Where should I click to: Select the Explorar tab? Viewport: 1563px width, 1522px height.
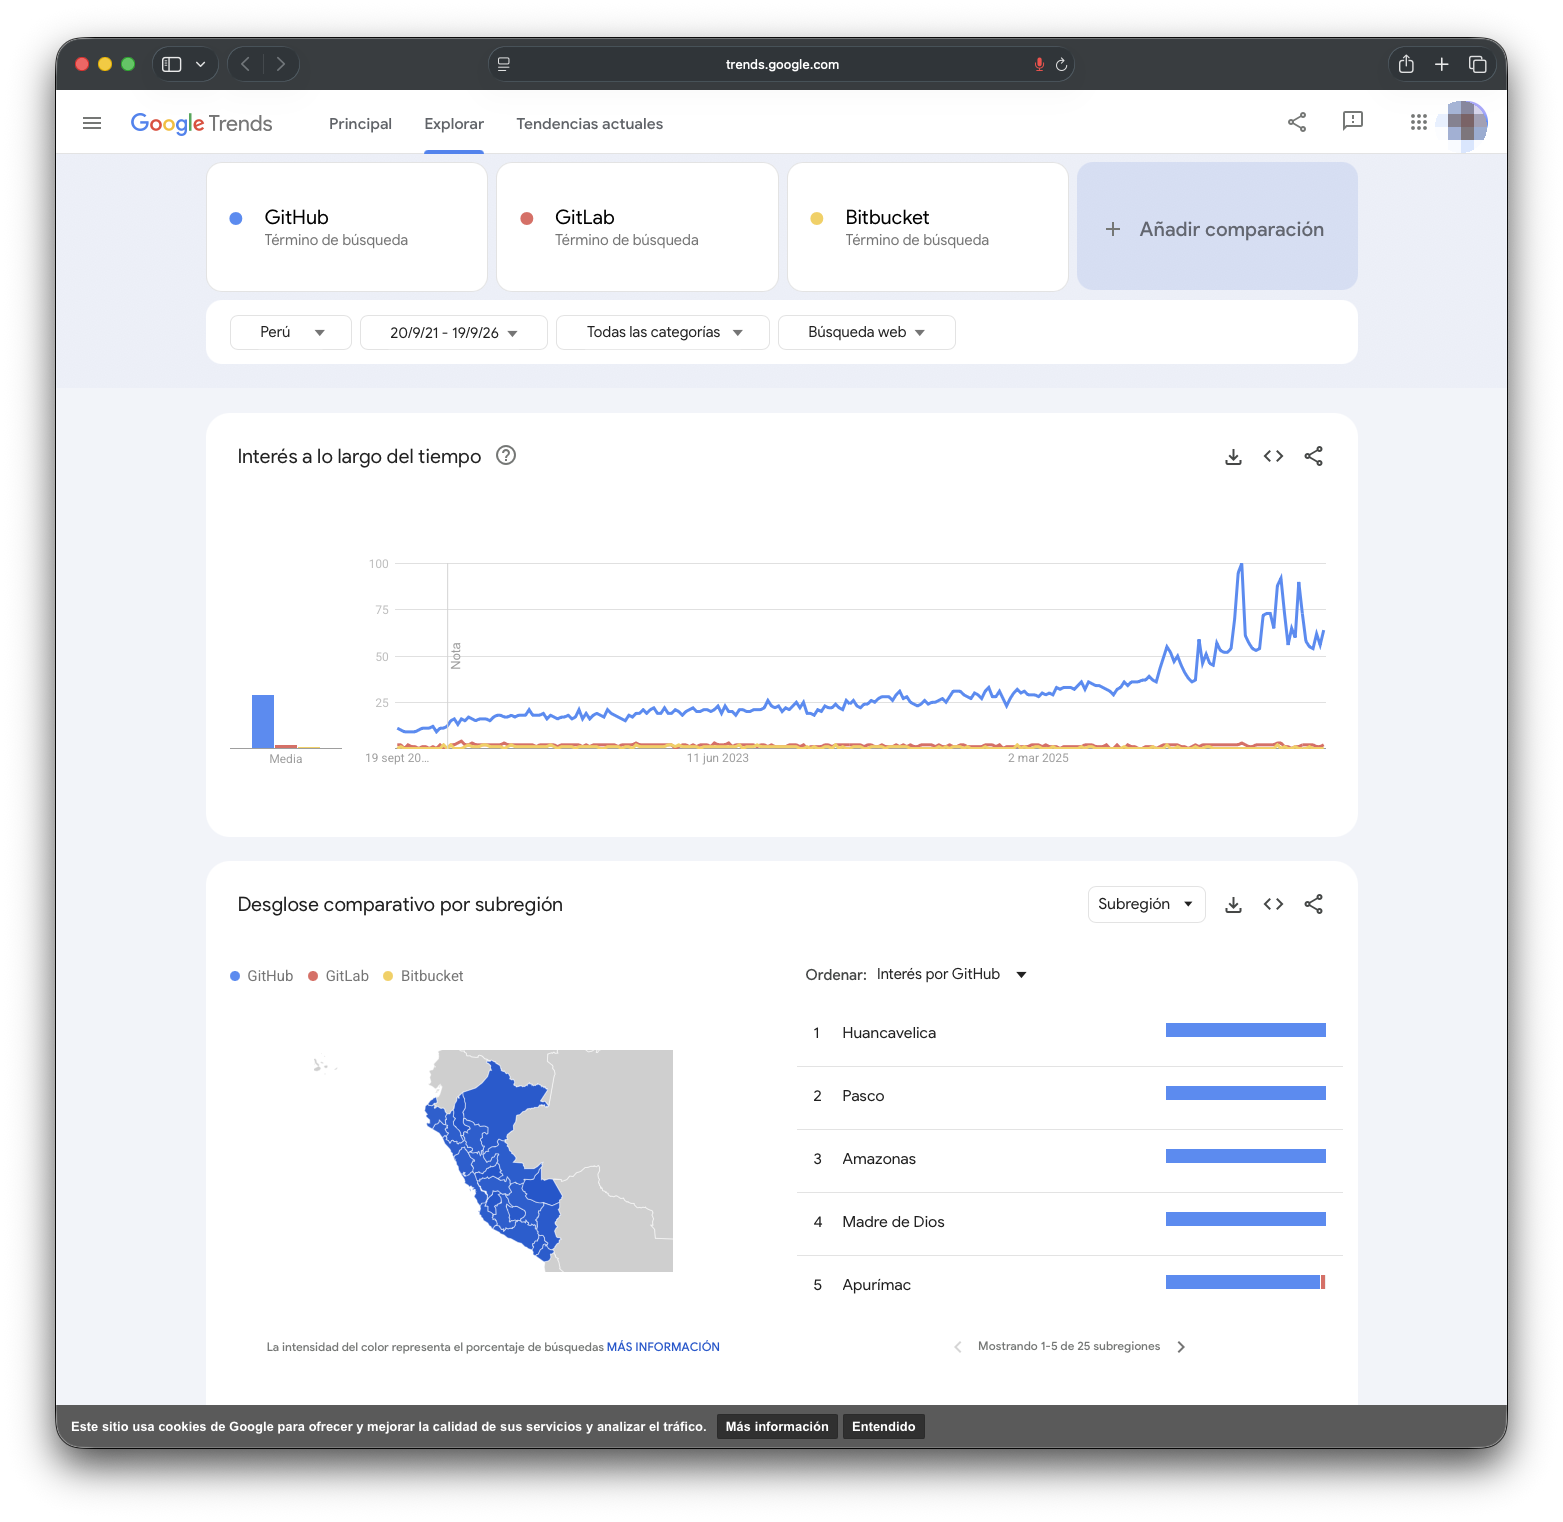pos(454,123)
